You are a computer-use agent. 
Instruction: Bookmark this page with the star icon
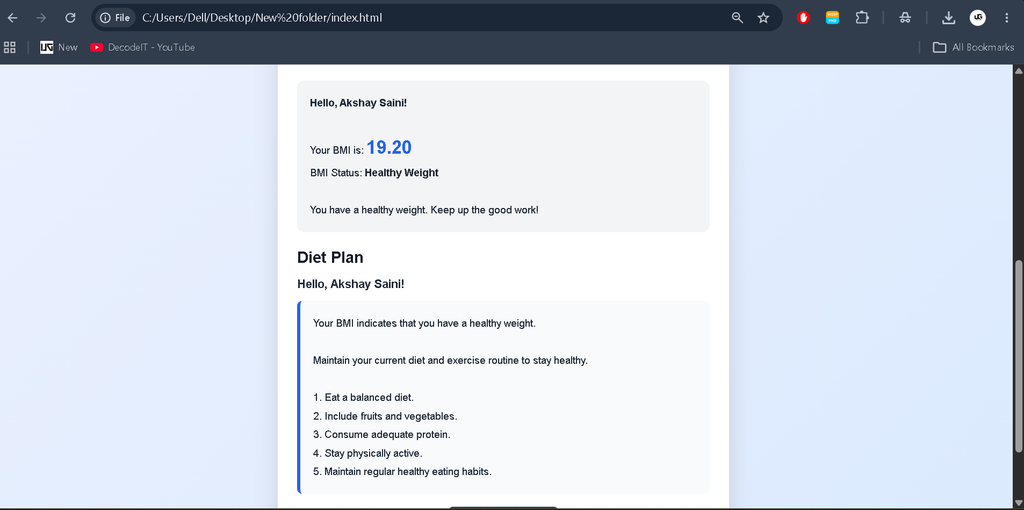(763, 18)
